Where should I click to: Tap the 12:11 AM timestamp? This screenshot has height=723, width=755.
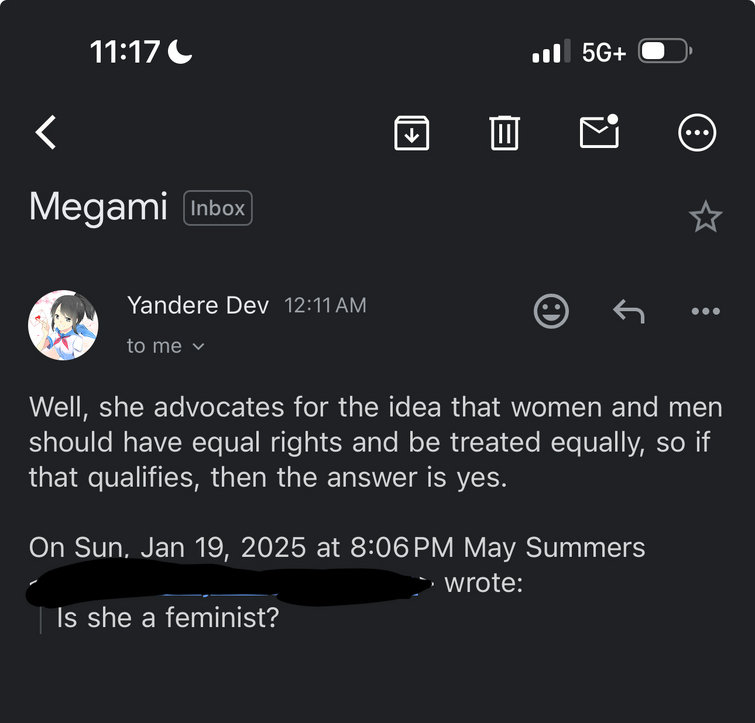click(x=325, y=306)
